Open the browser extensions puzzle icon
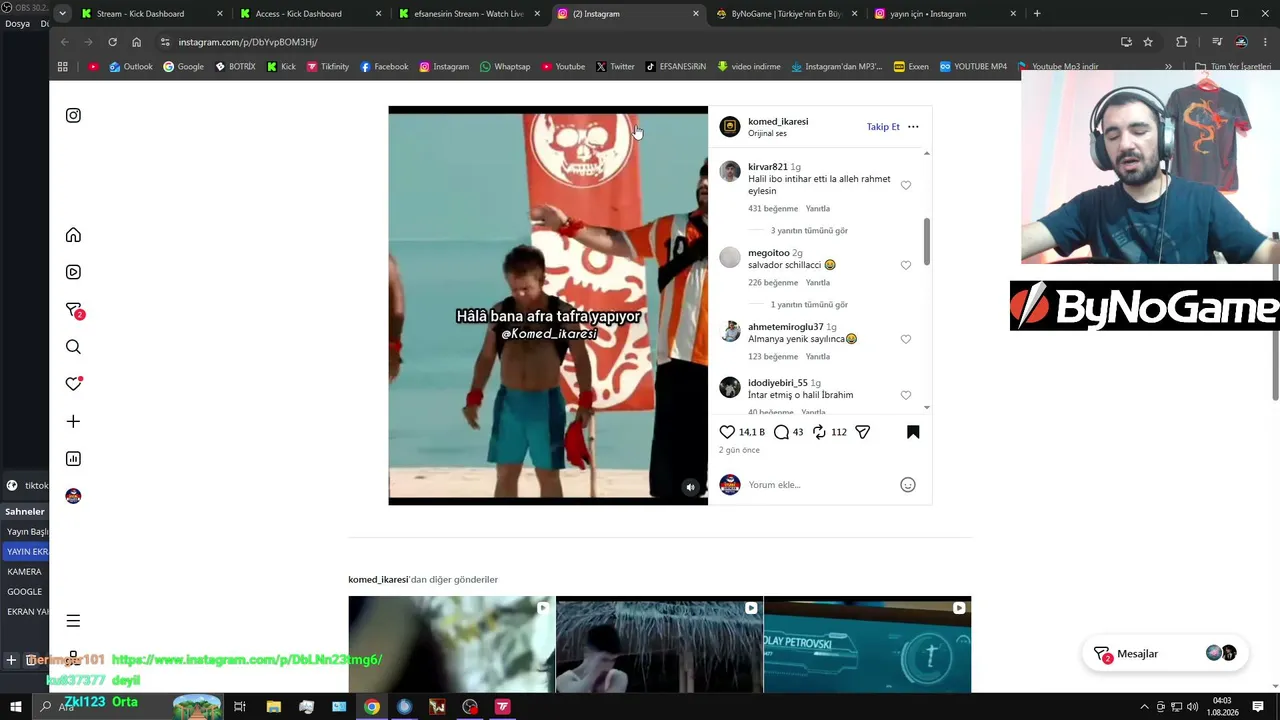Image resolution: width=1280 pixels, height=720 pixels. pyautogui.click(x=1182, y=42)
